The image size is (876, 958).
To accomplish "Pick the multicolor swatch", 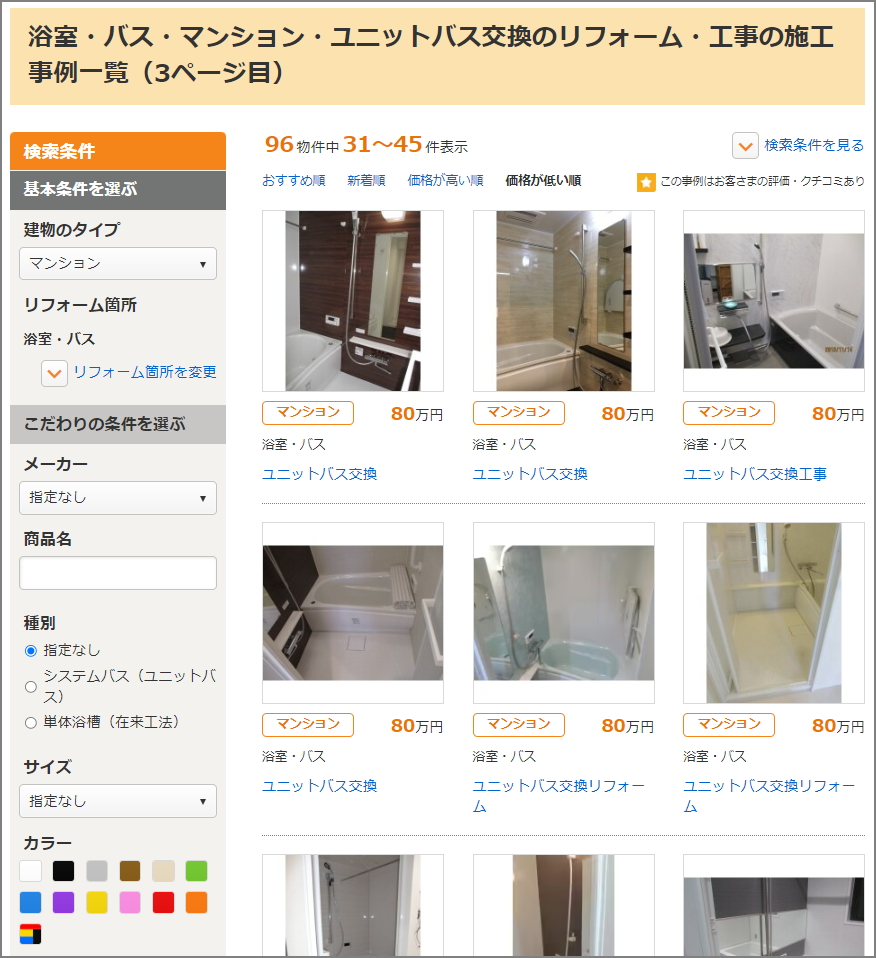I will tap(31, 934).
